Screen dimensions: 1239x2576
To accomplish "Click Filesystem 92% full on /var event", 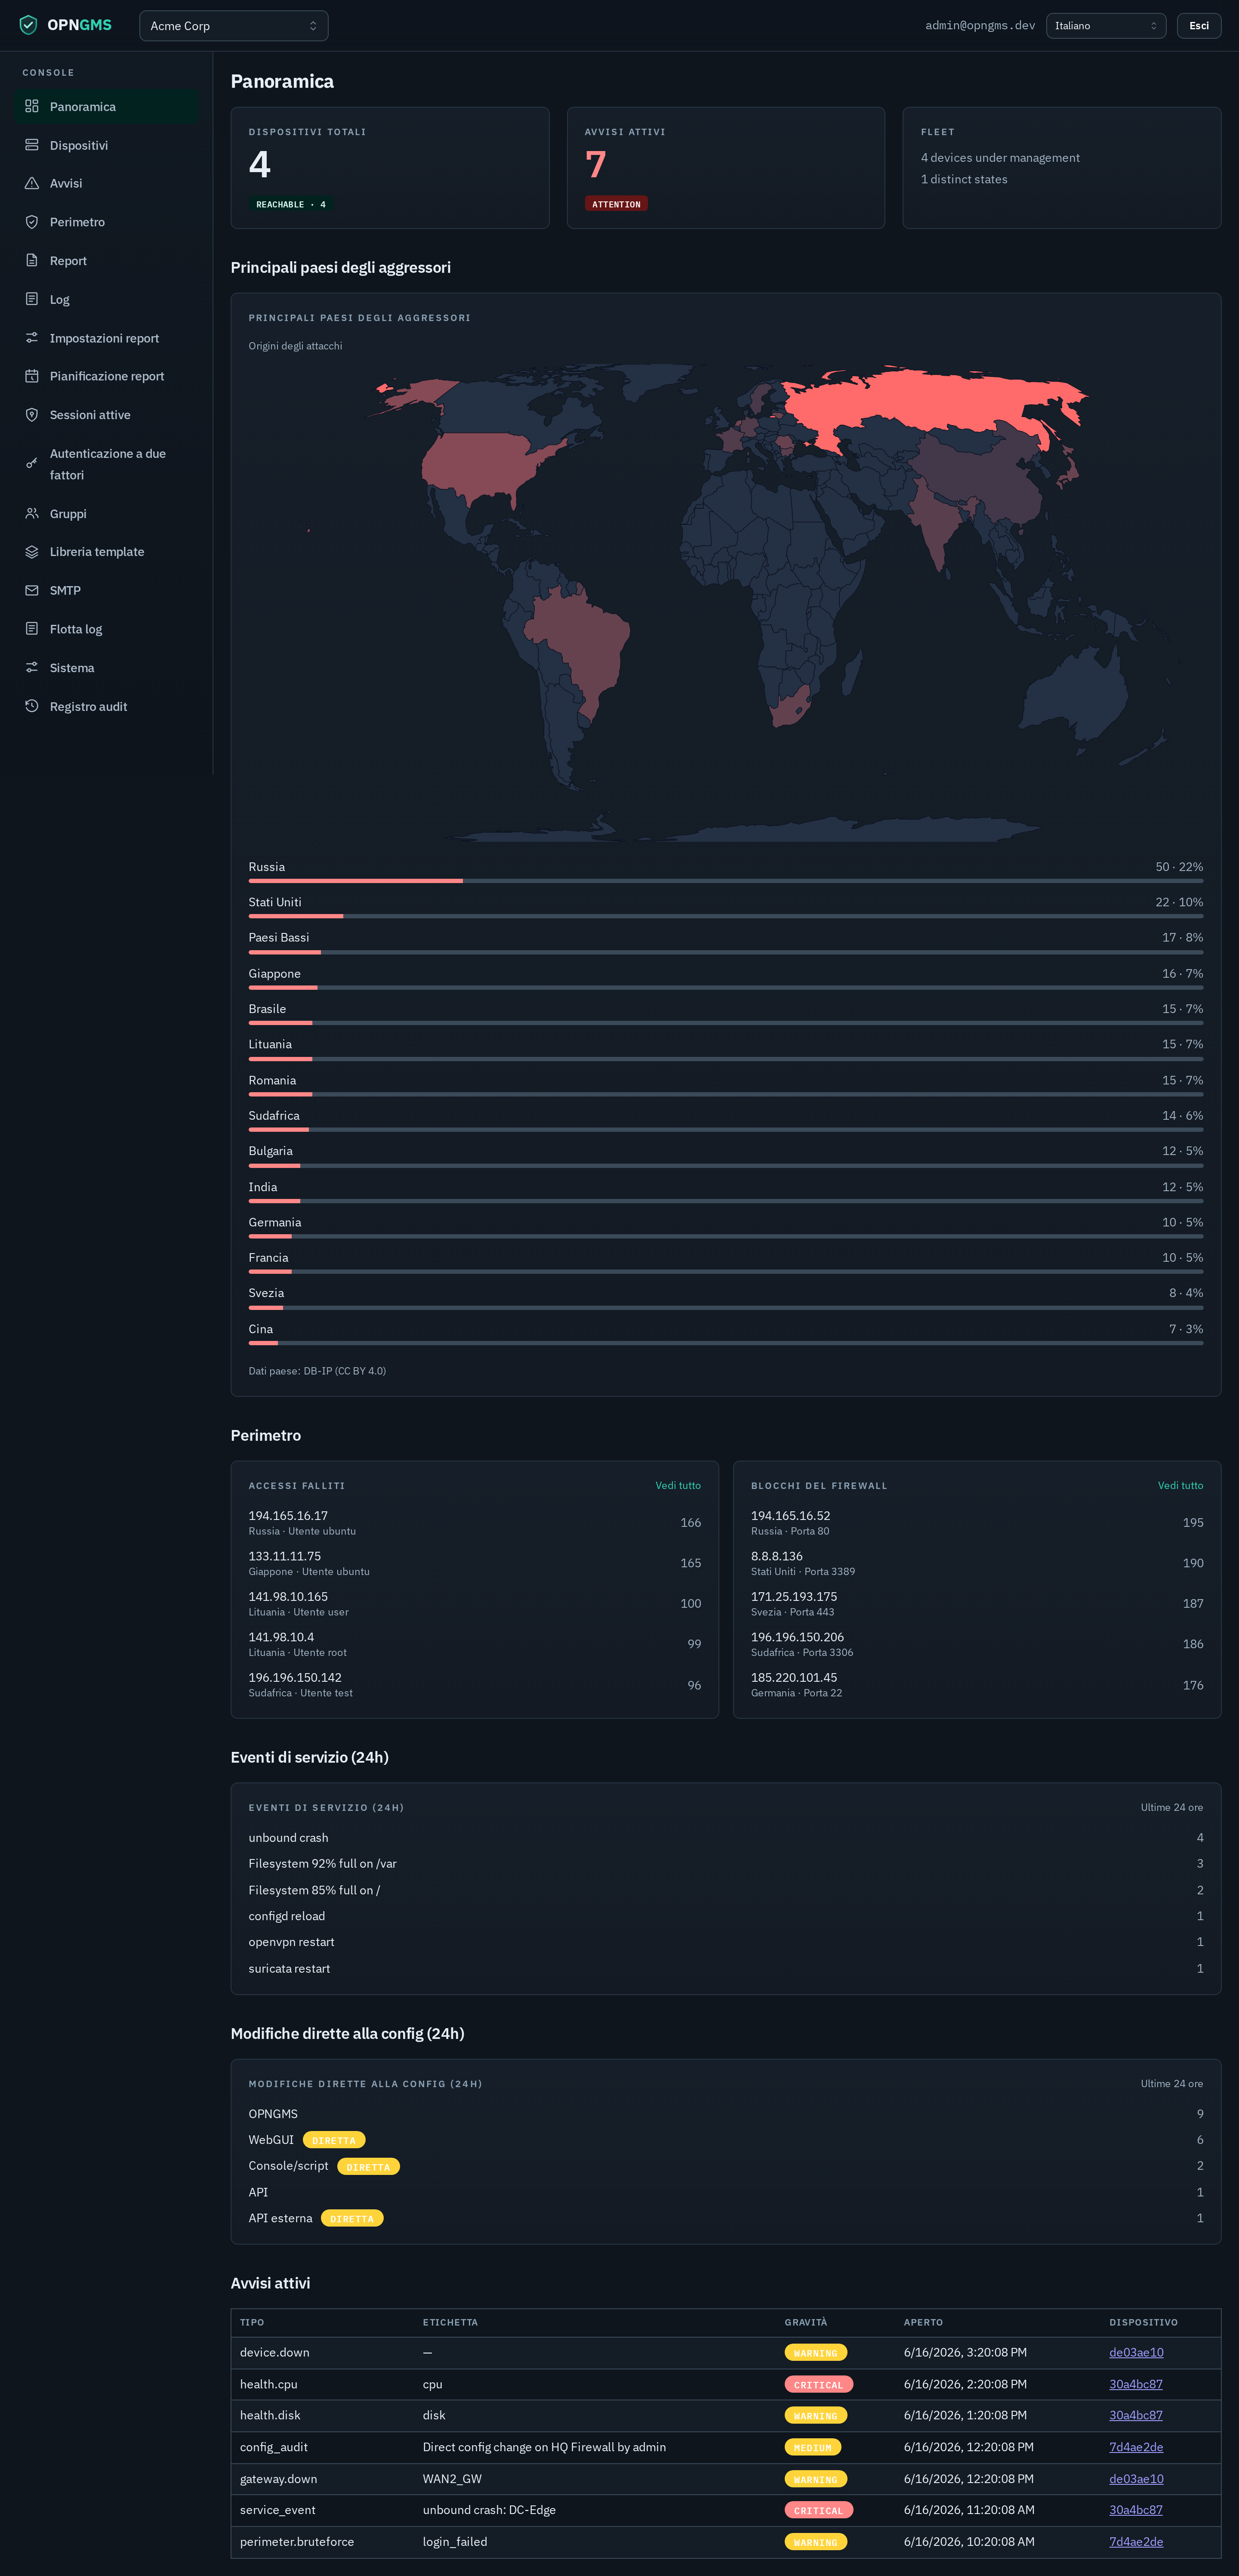I will pos(322,1863).
